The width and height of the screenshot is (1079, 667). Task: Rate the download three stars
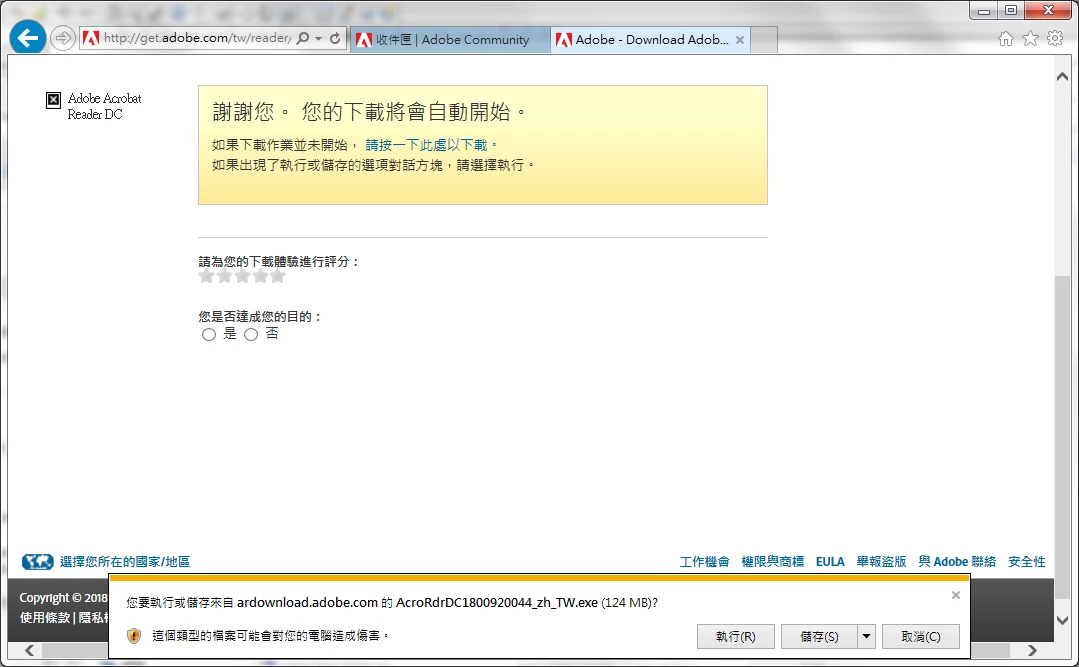pyautogui.click(x=242, y=276)
